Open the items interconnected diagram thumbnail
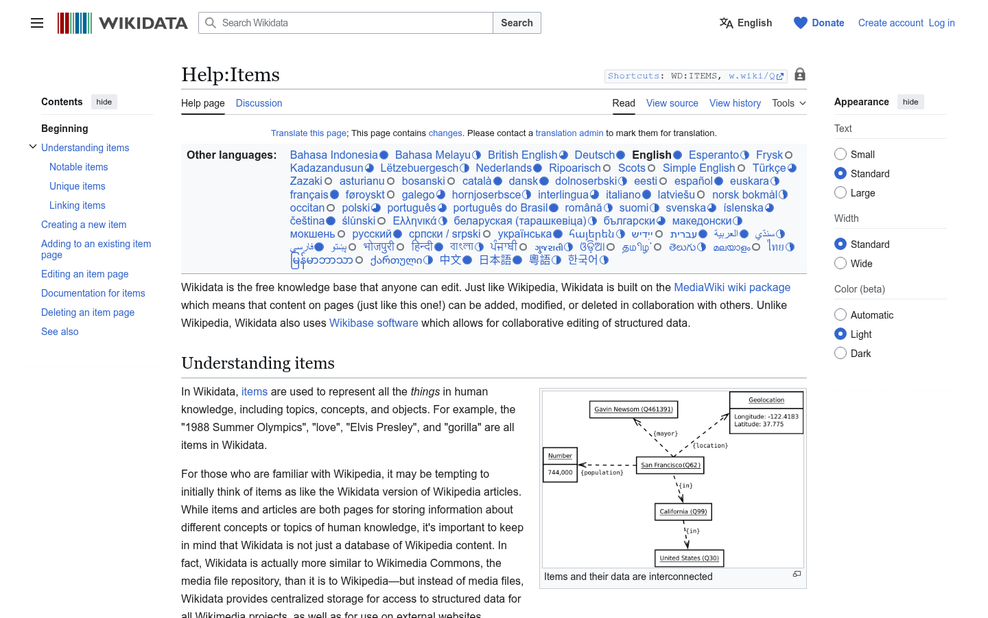988x618 pixels. (672, 479)
